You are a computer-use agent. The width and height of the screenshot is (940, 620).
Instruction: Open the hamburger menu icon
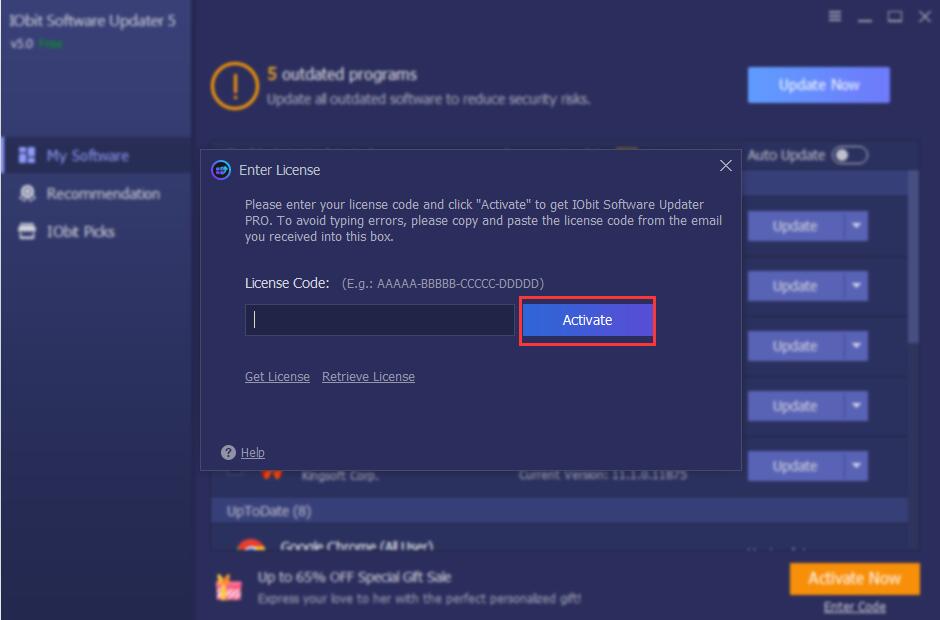point(835,17)
